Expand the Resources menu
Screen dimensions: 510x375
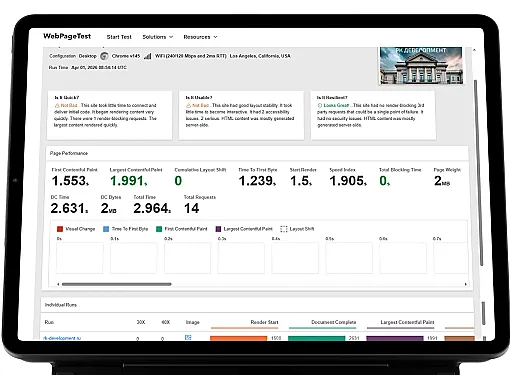pyautogui.click(x=200, y=37)
